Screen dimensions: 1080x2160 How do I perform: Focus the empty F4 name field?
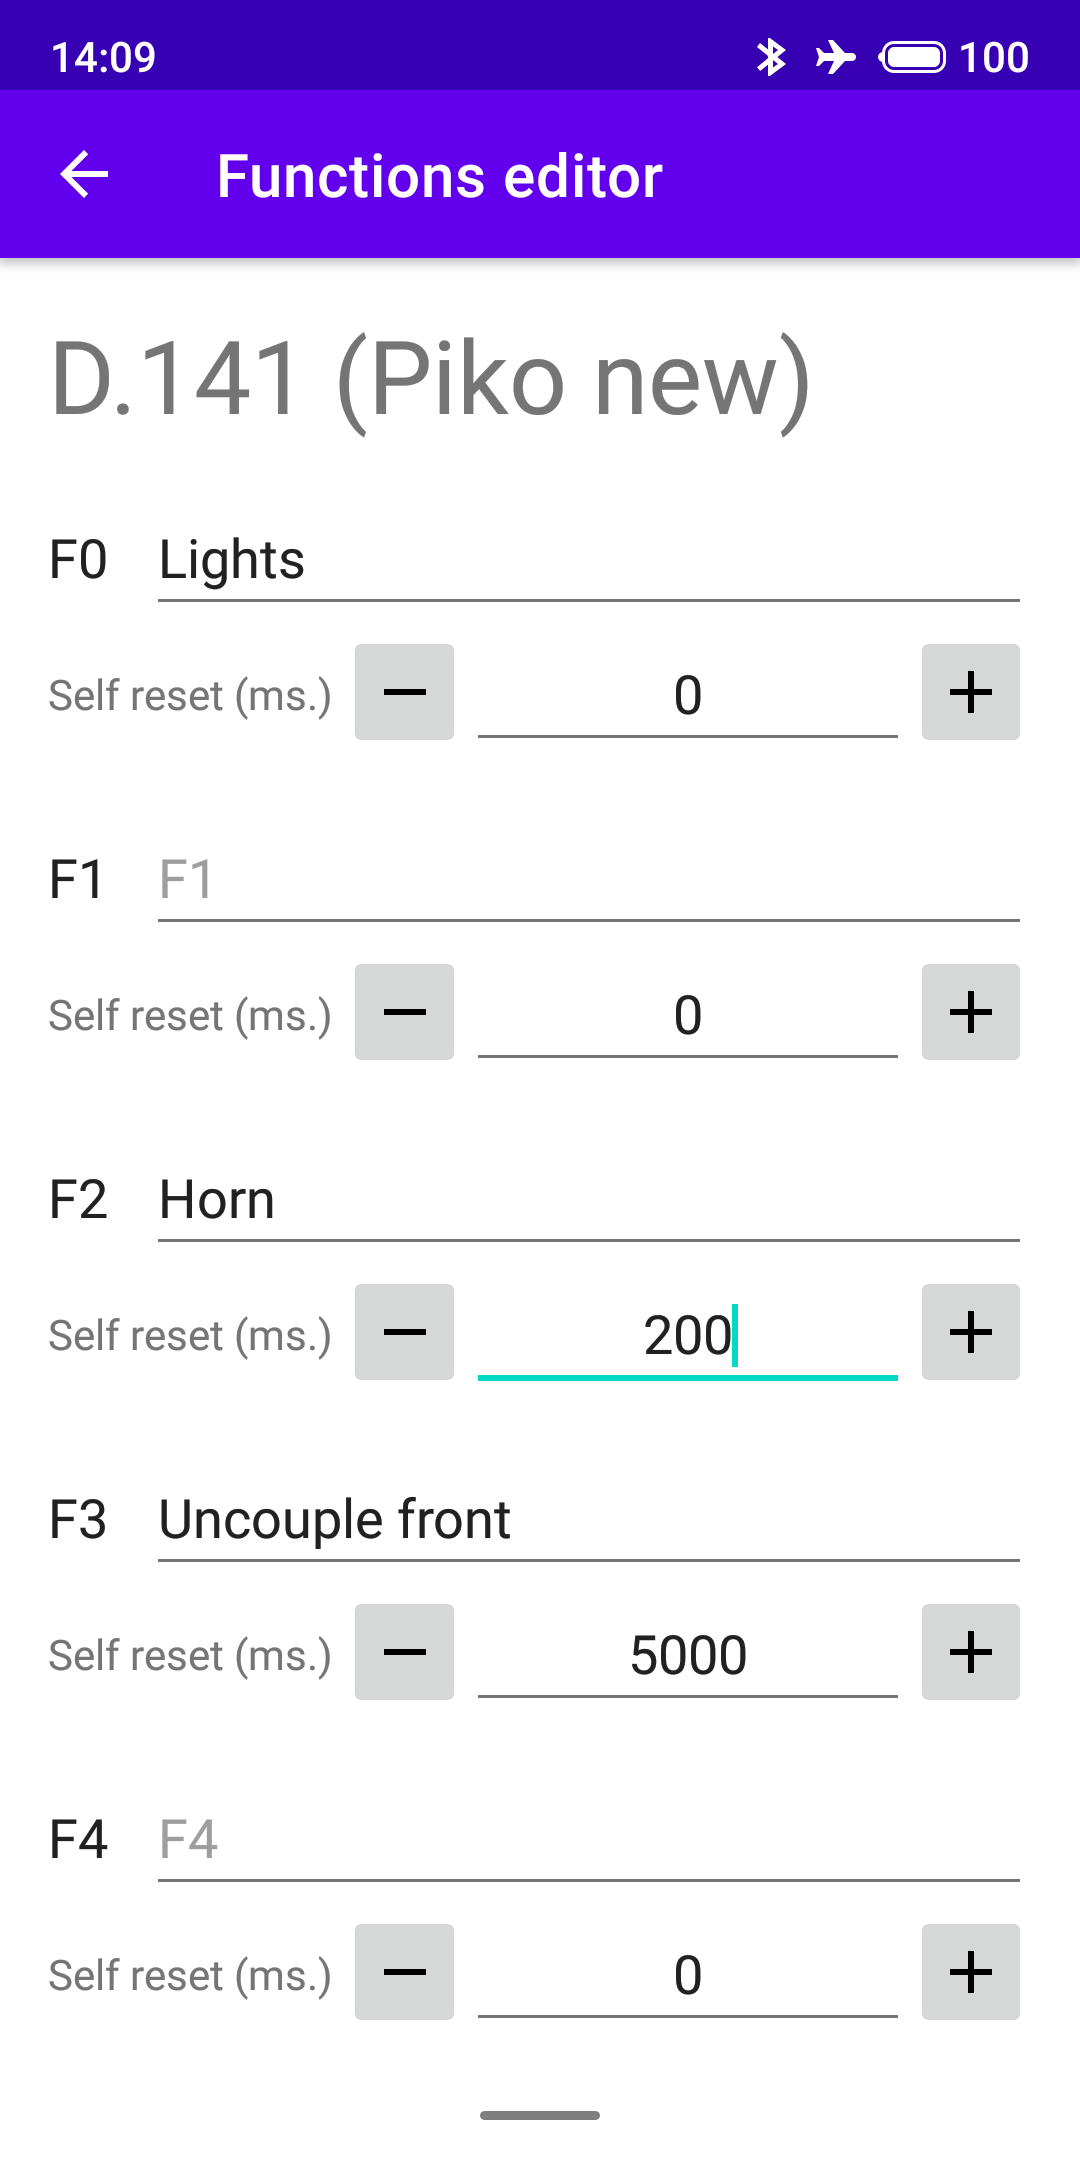click(588, 1840)
